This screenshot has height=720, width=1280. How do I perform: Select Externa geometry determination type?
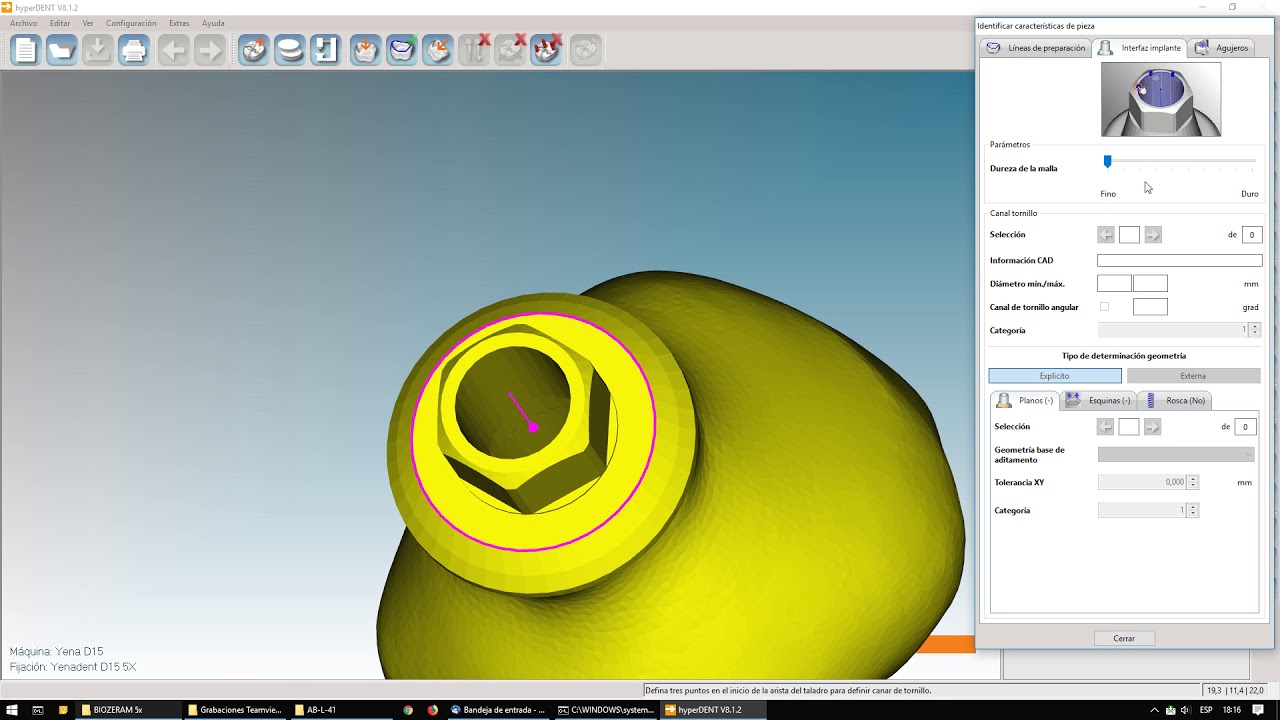(x=1193, y=376)
